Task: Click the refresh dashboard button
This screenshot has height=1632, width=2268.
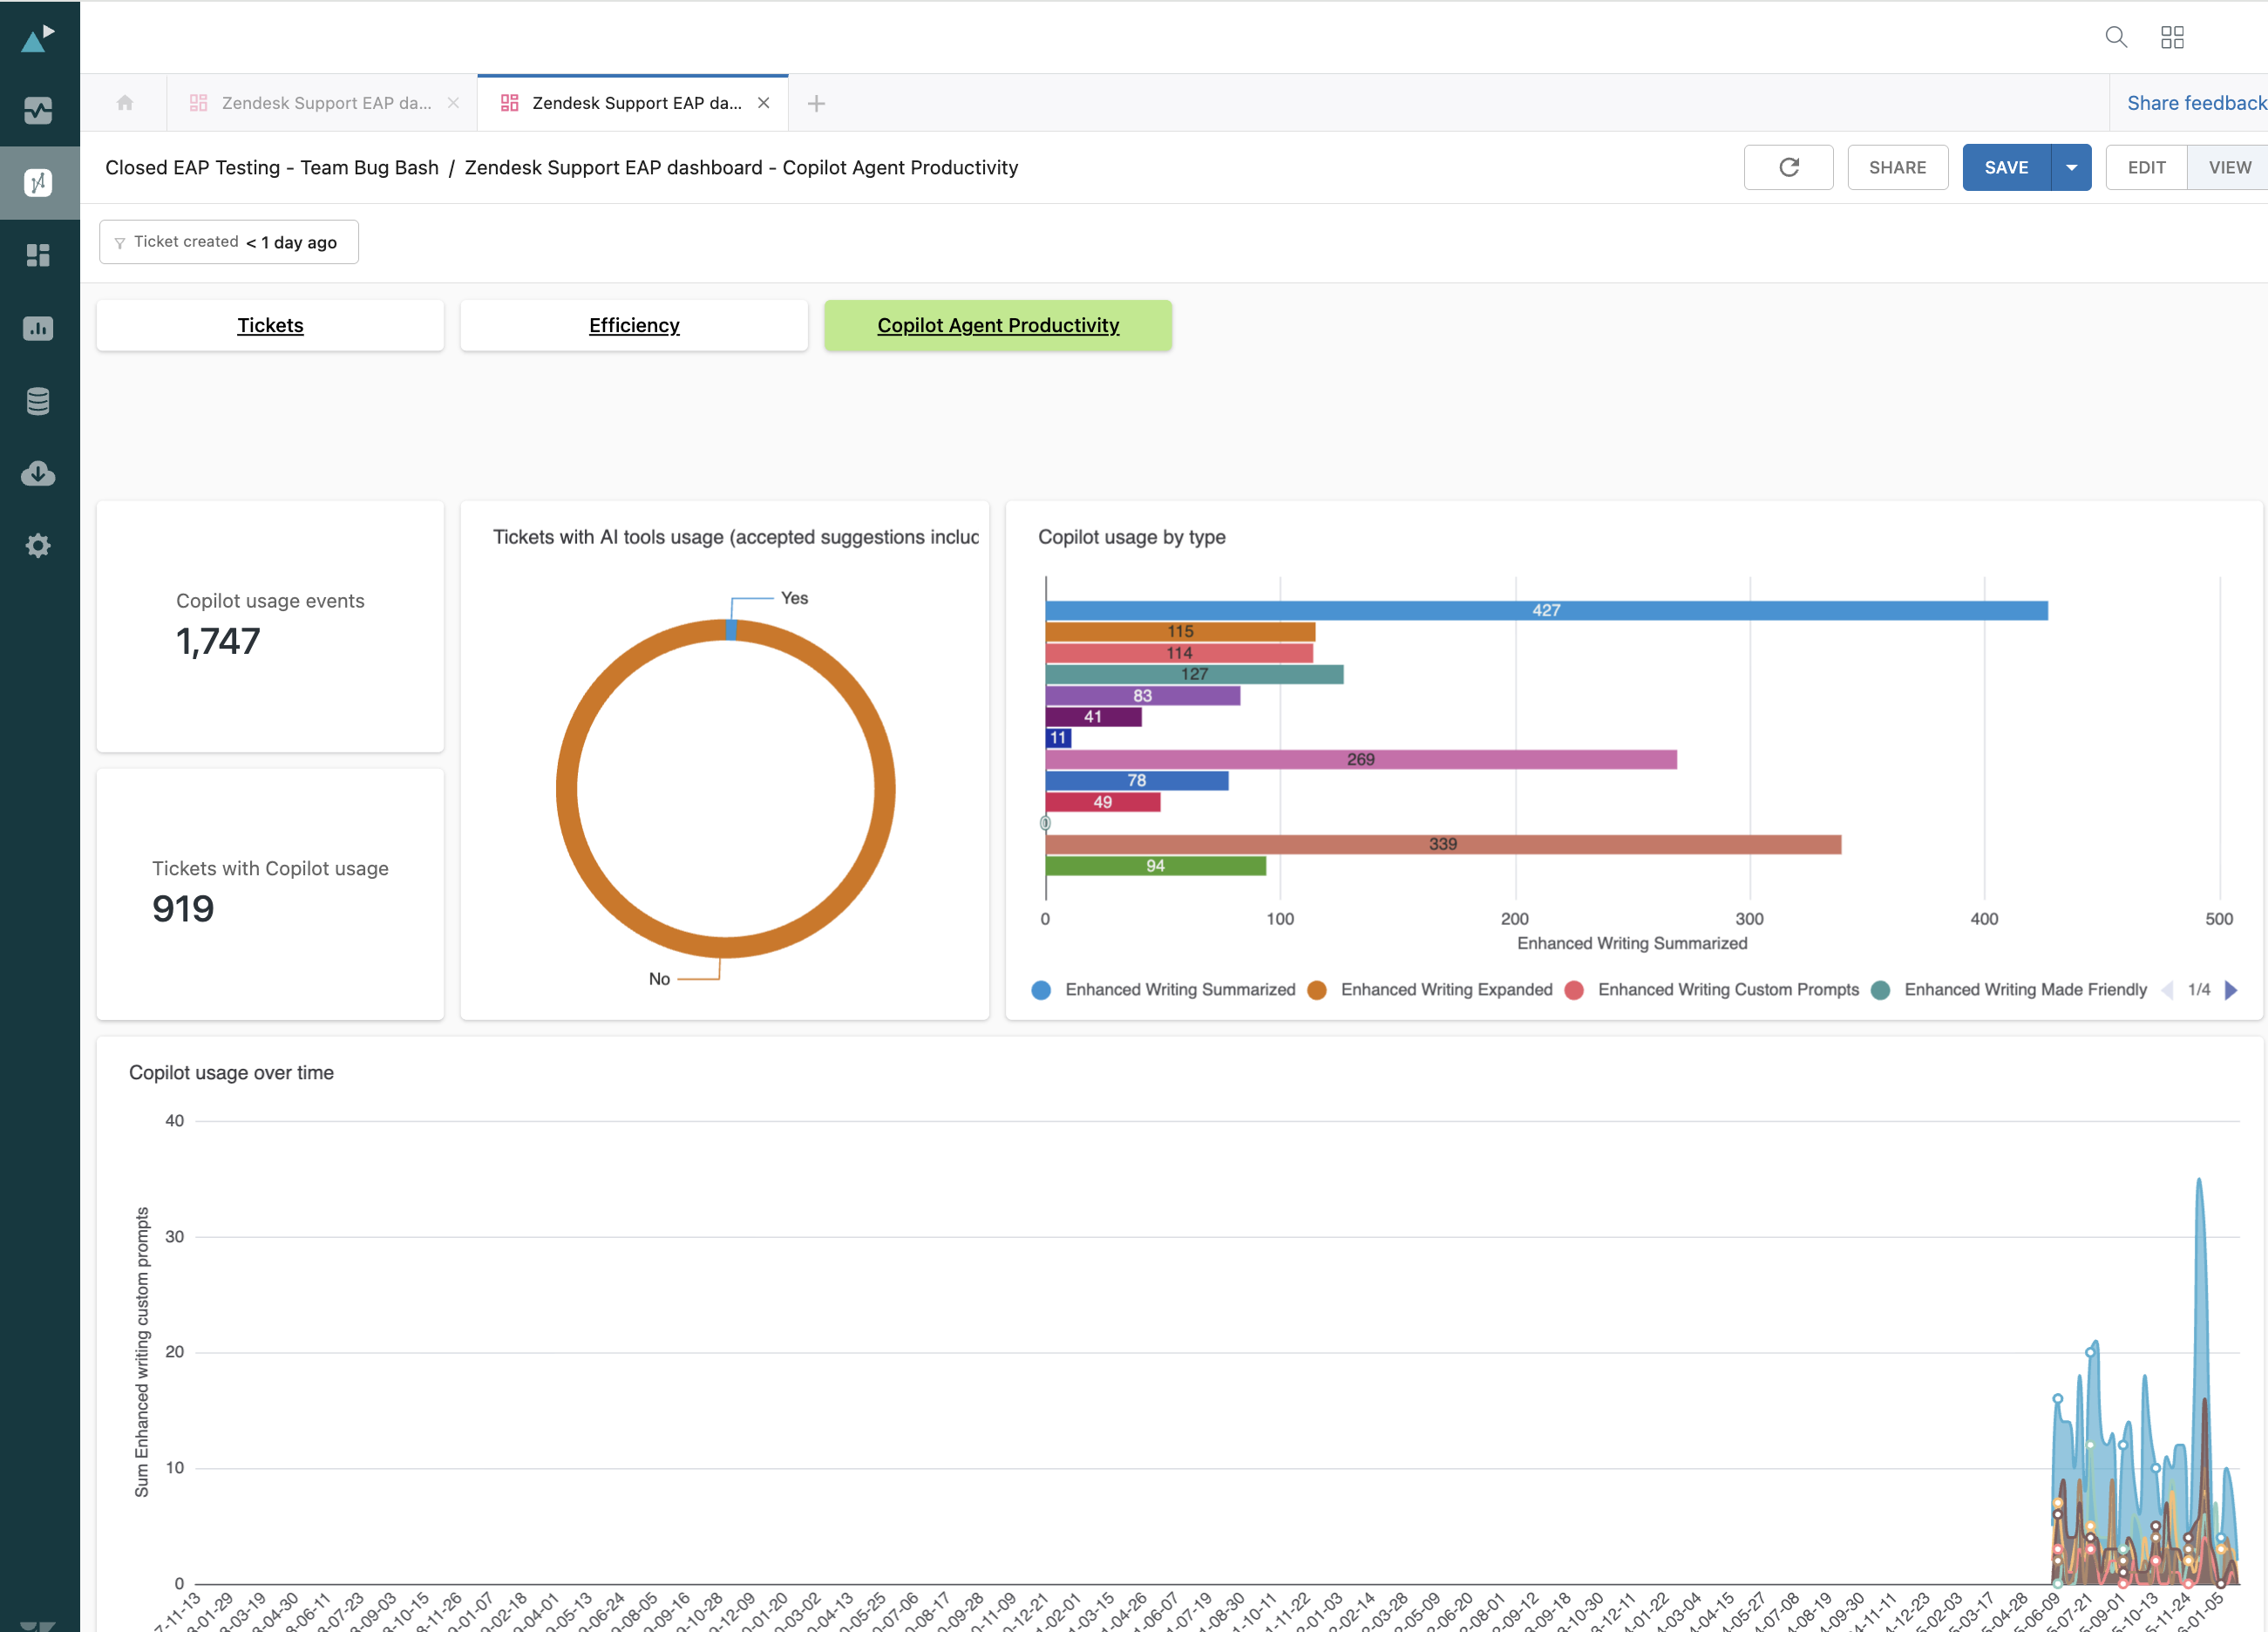Action: (1788, 167)
